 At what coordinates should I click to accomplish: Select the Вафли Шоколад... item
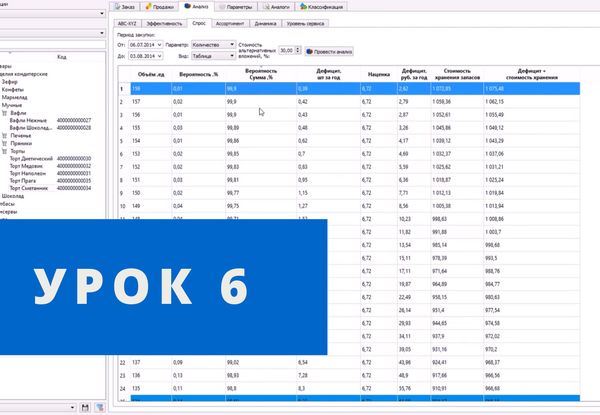31,128
